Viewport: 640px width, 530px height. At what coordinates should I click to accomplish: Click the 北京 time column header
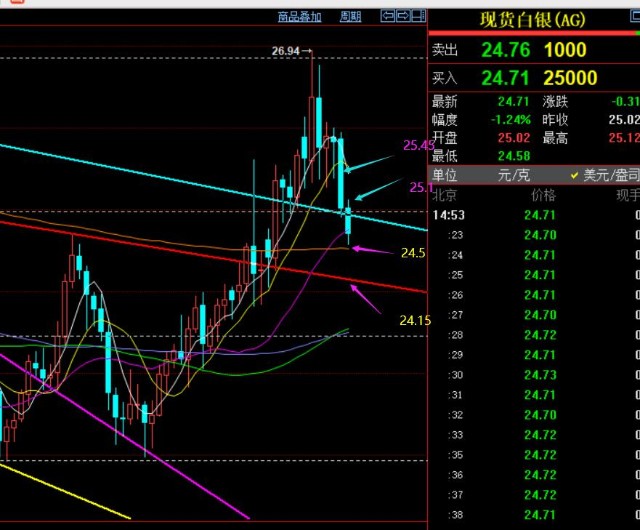pyautogui.click(x=445, y=195)
